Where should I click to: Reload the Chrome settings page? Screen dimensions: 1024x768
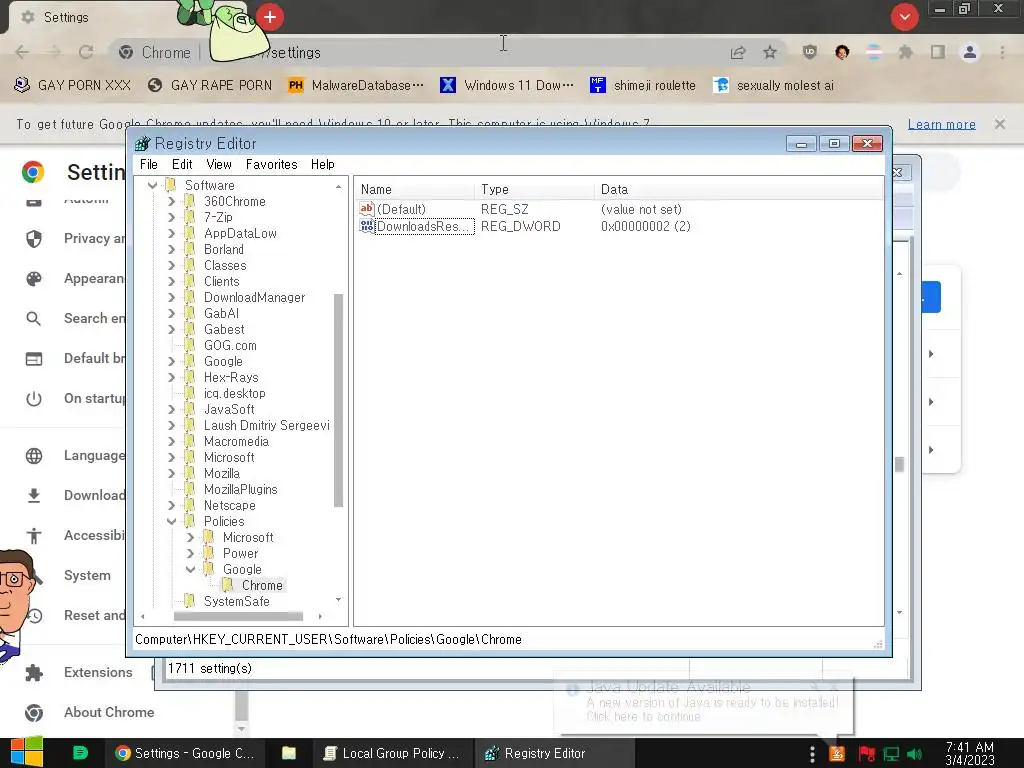(86, 52)
